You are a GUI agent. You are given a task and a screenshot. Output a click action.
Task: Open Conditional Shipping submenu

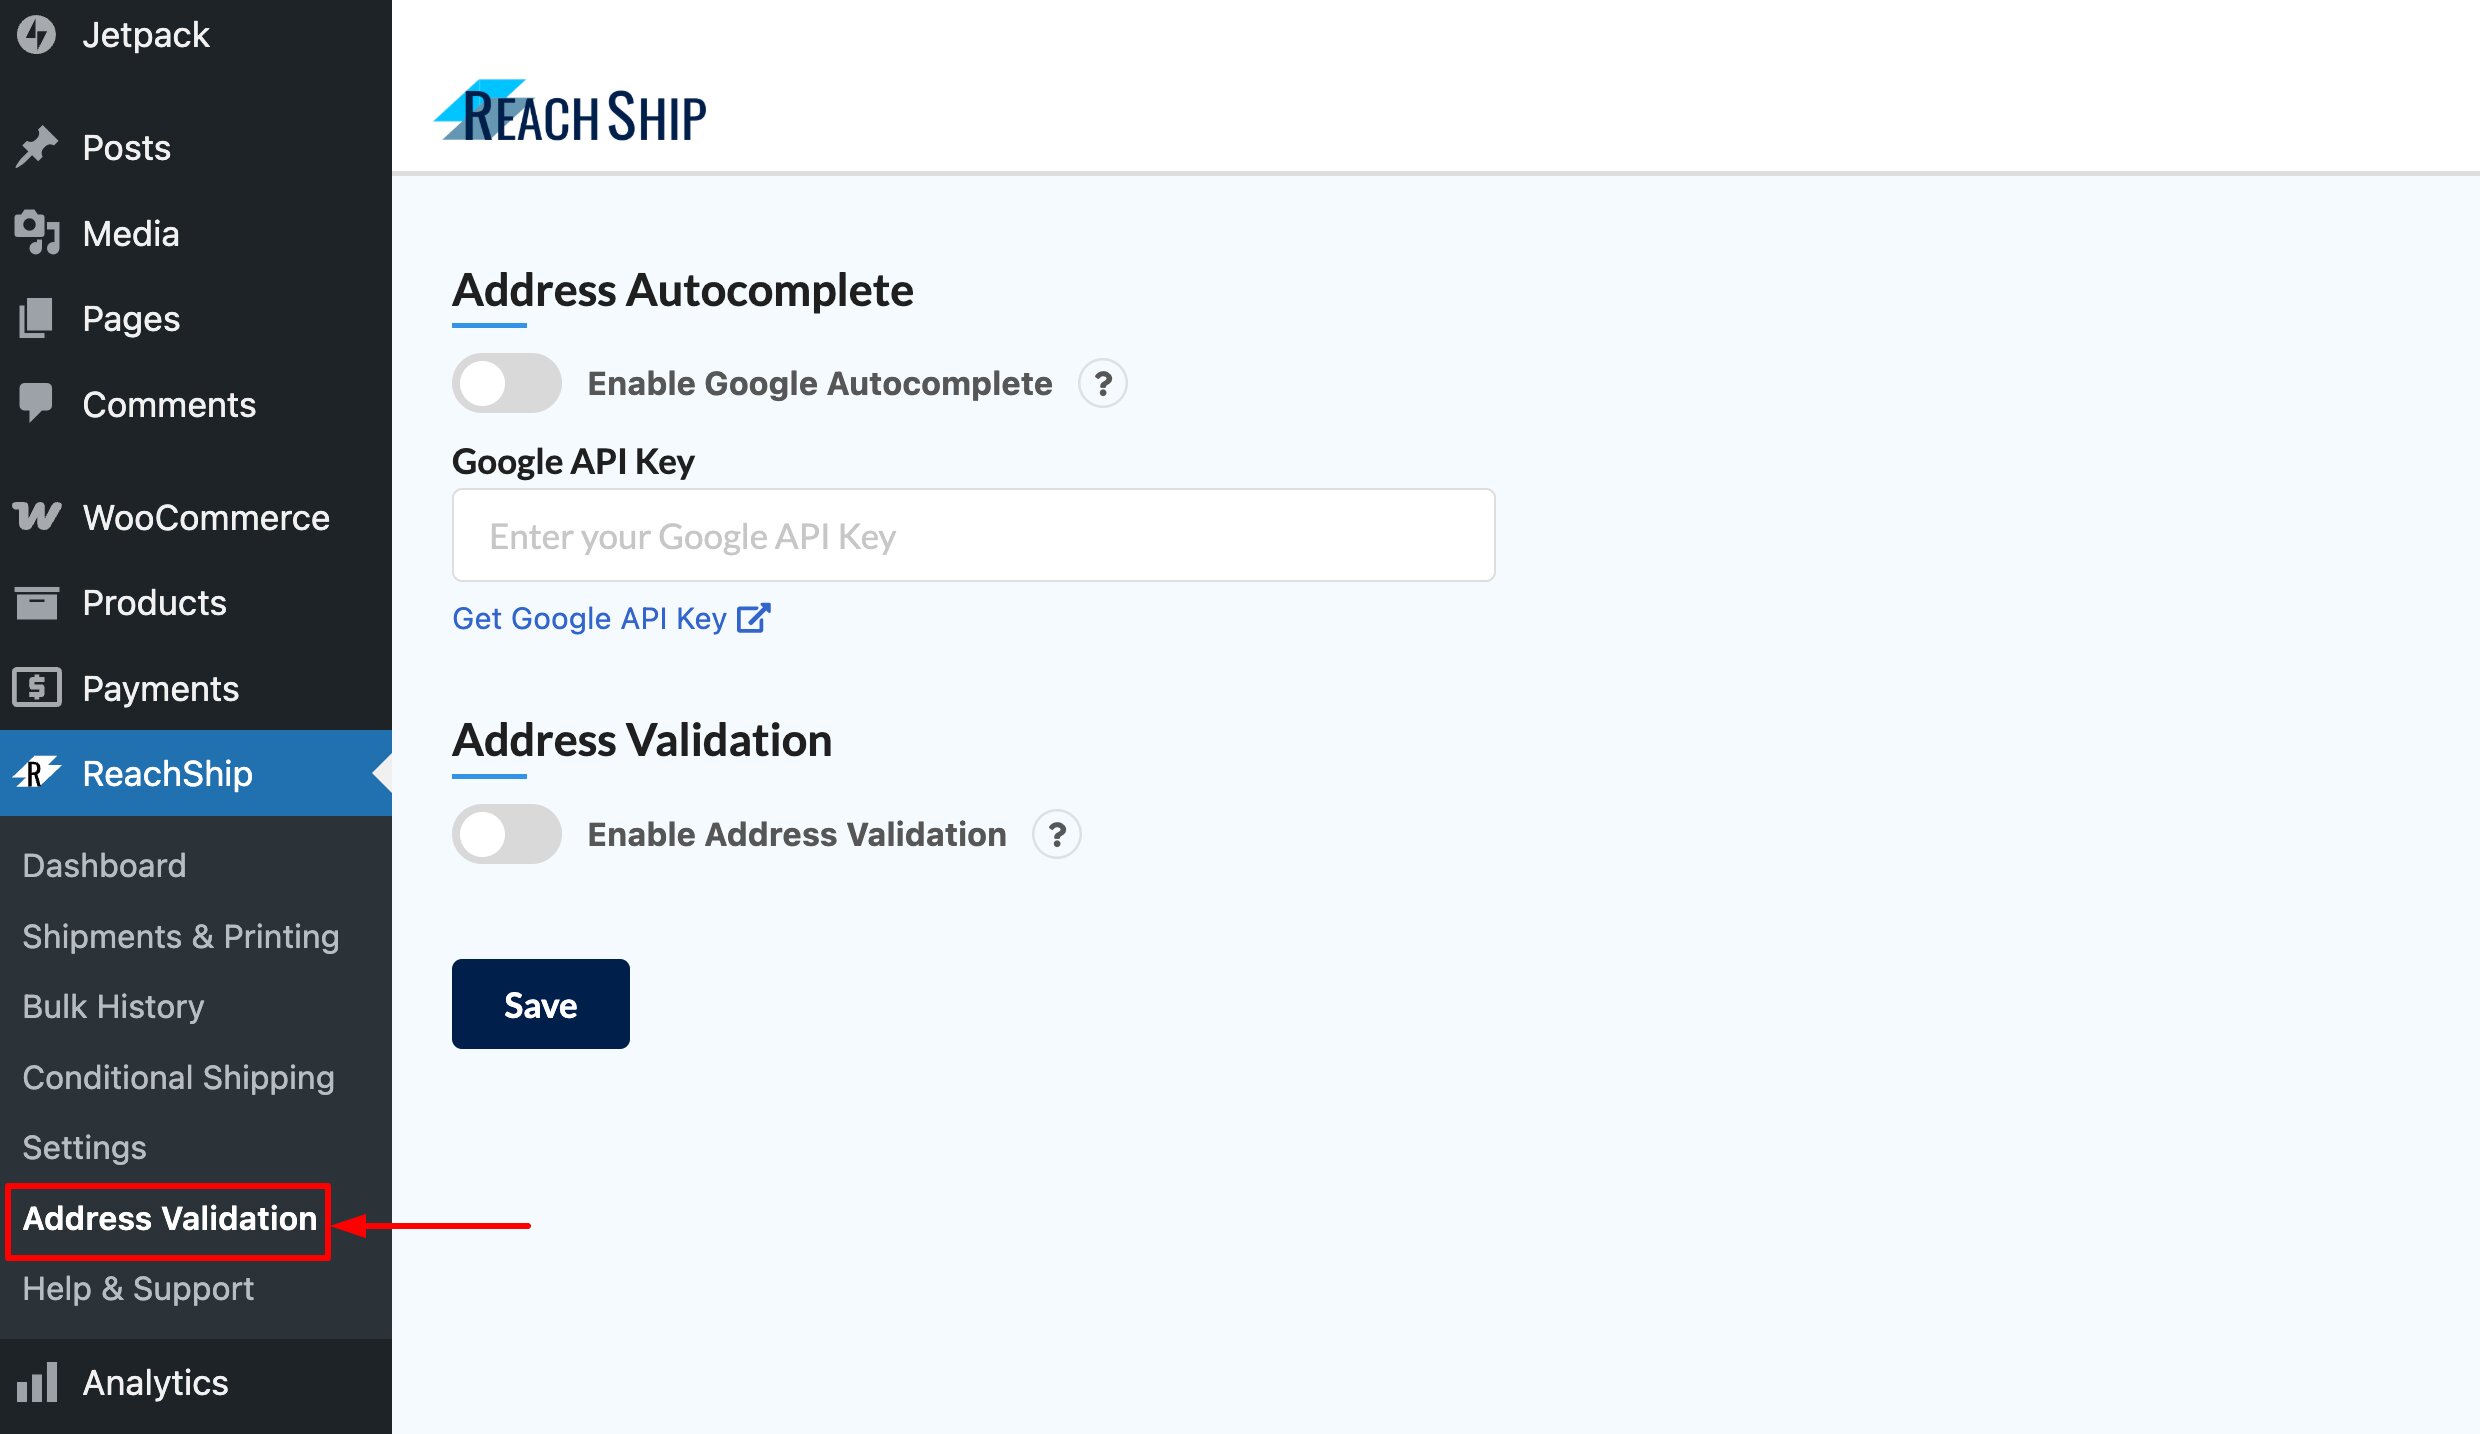pos(178,1077)
